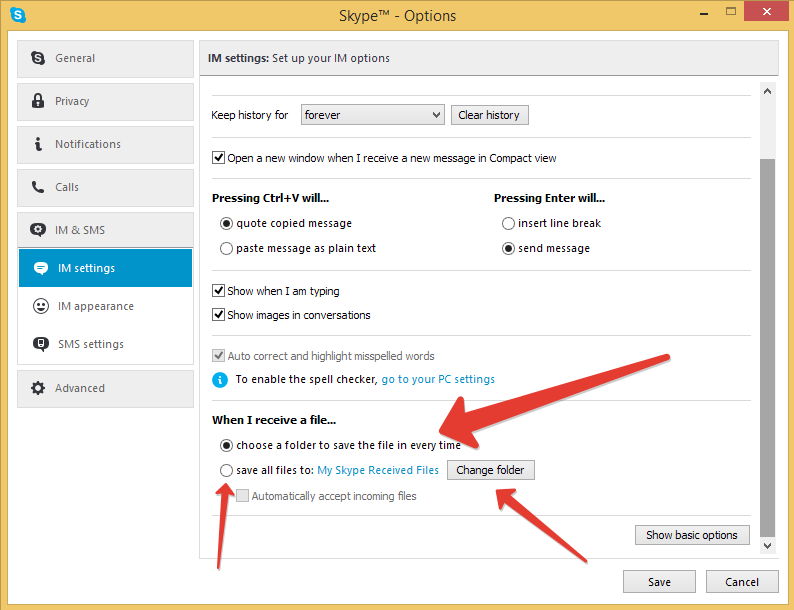Select send message on Enter option
Image resolution: width=794 pixels, height=610 pixels.
point(508,249)
